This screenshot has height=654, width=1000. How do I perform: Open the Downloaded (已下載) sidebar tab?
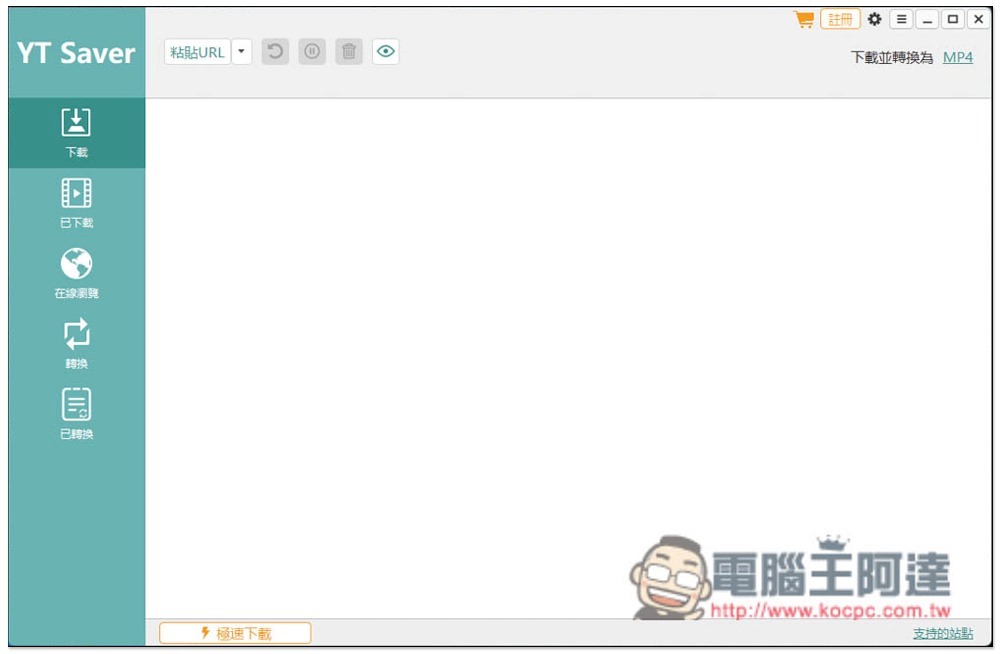click(77, 203)
